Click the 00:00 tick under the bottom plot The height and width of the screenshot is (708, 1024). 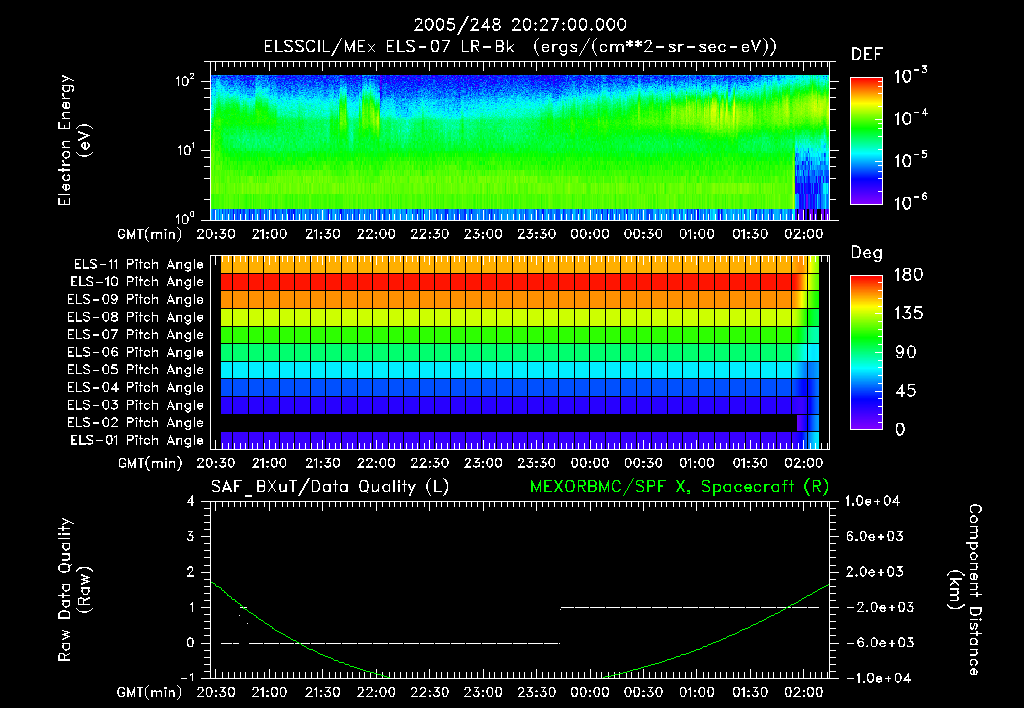click(x=589, y=692)
